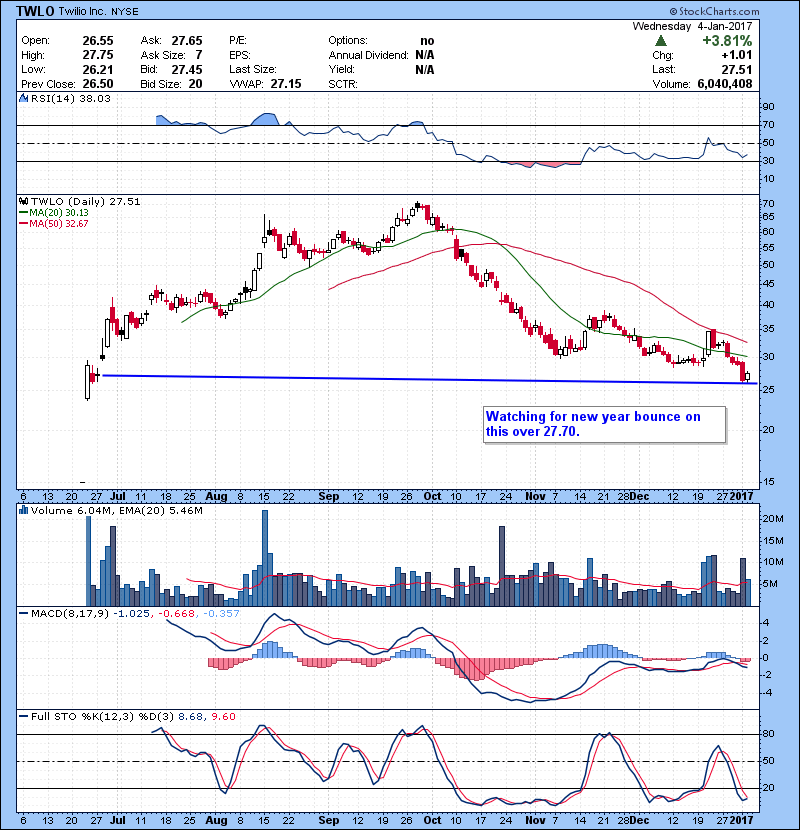
Task: Click the MACD signal value -0.668
Action: pyautogui.click(x=178, y=613)
